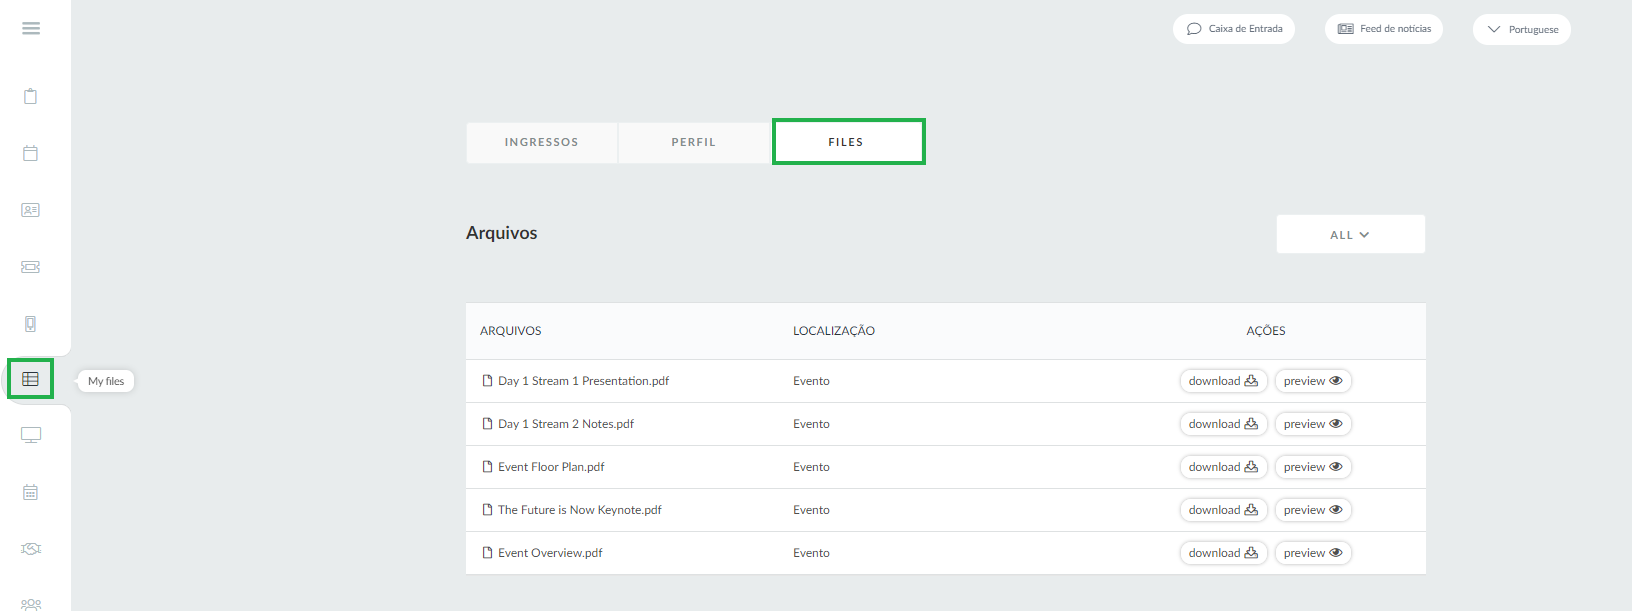This screenshot has height=611, width=1632.
Task: Open Feed de notícias
Action: point(1384,29)
